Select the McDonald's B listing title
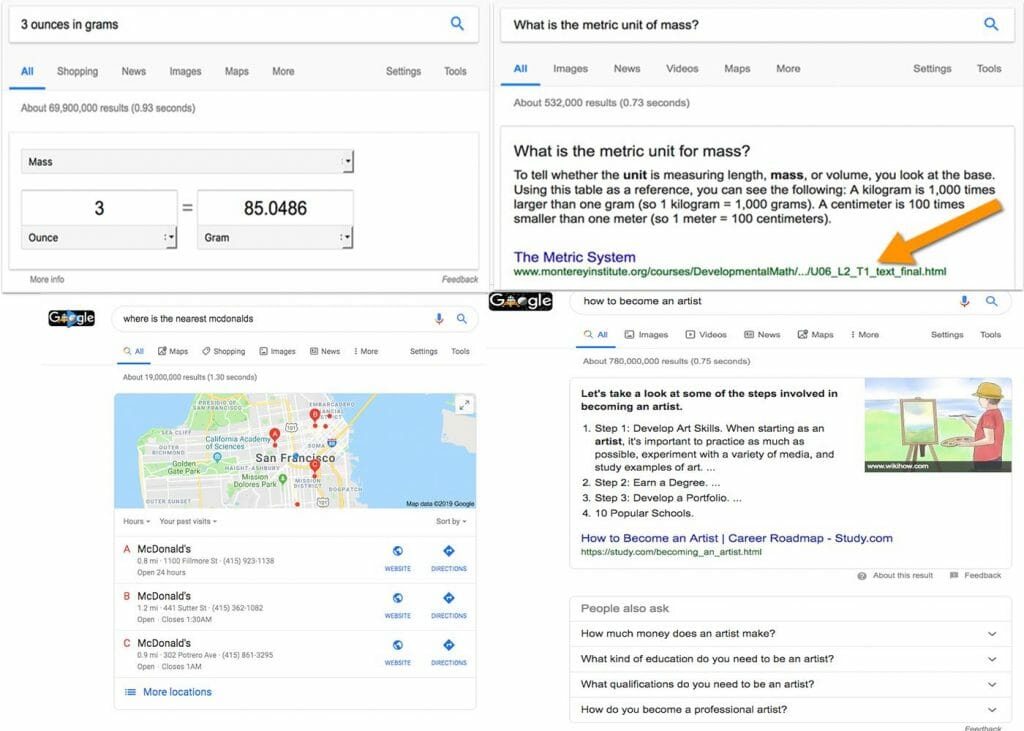Image resolution: width=1024 pixels, height=731 pixels. tap(164, 596)
